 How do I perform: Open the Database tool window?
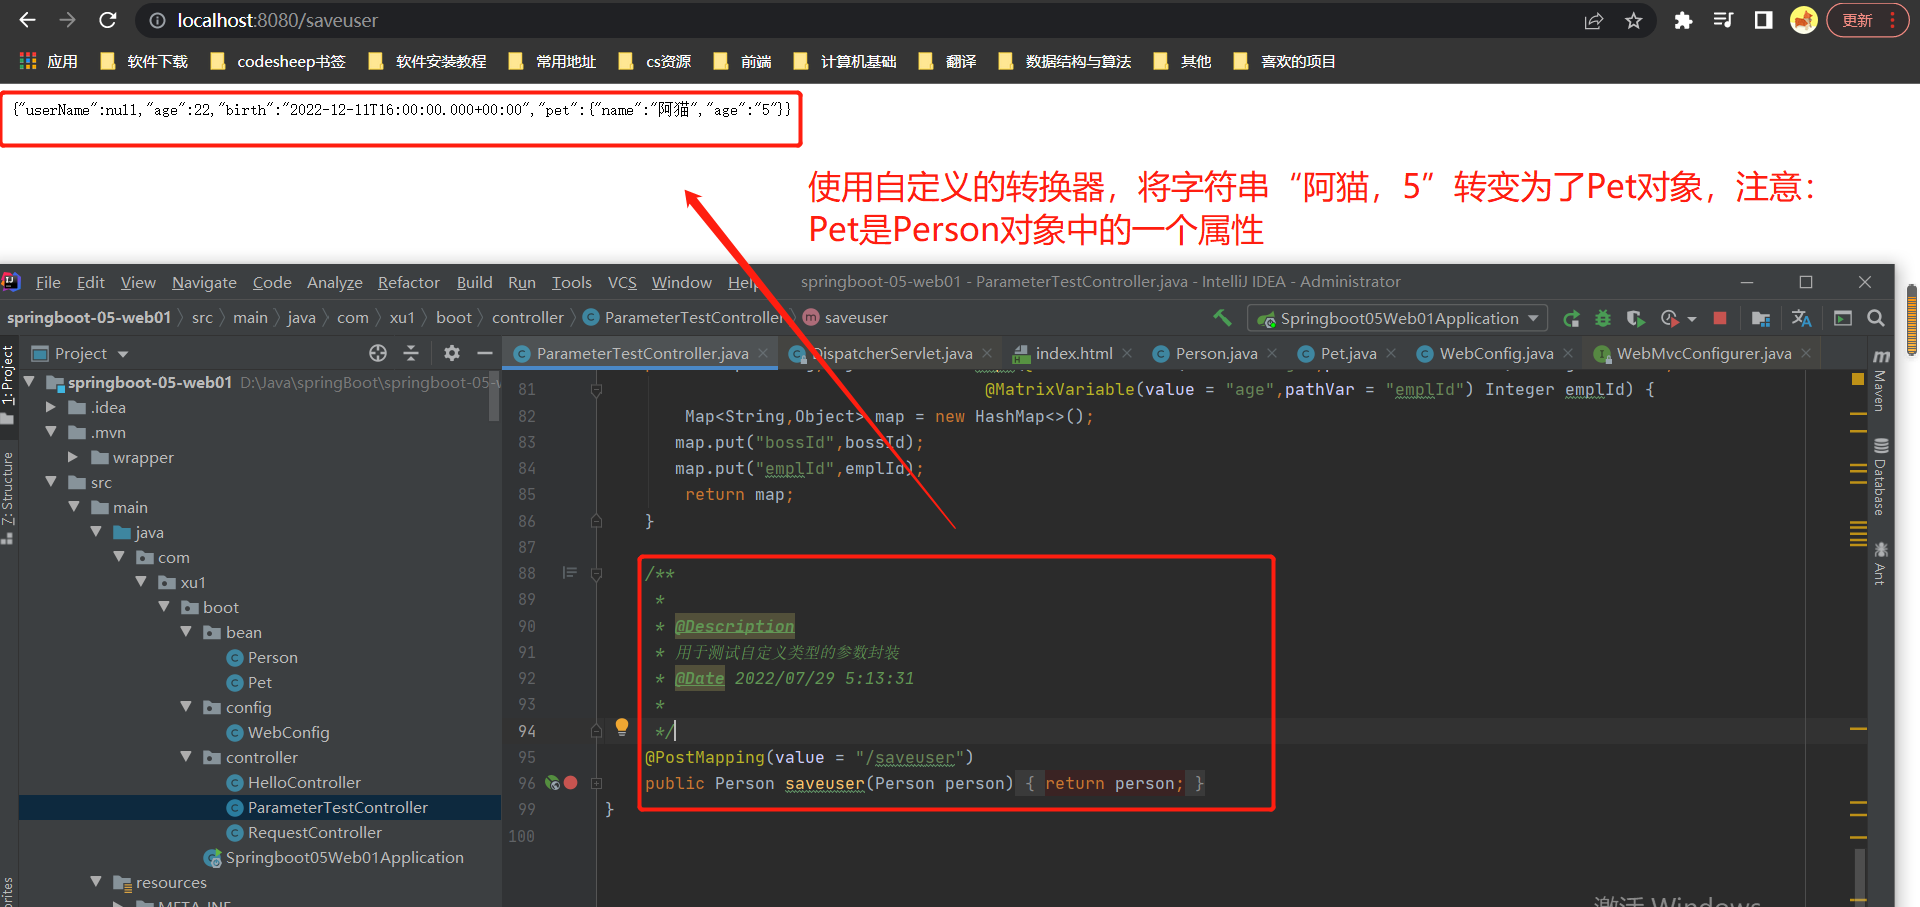tap(1880, 477)
